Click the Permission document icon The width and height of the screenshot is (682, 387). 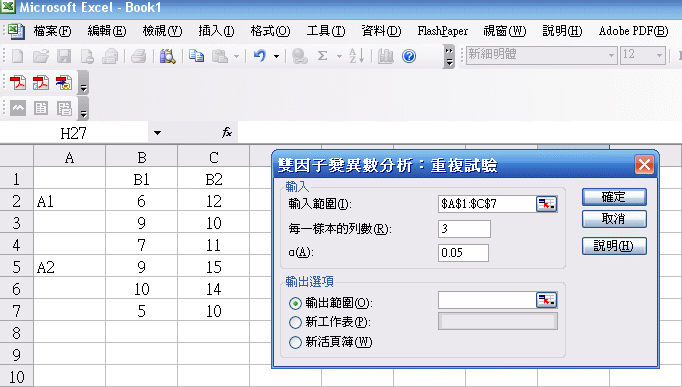pyautogui.click(x=87, y=56)
